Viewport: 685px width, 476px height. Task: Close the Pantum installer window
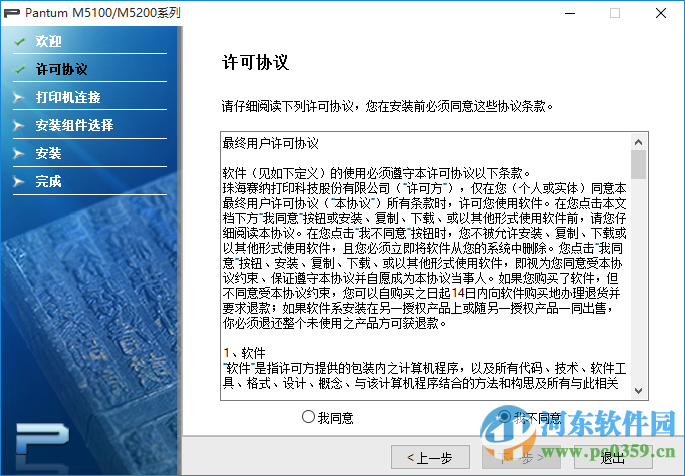point(661,13)
